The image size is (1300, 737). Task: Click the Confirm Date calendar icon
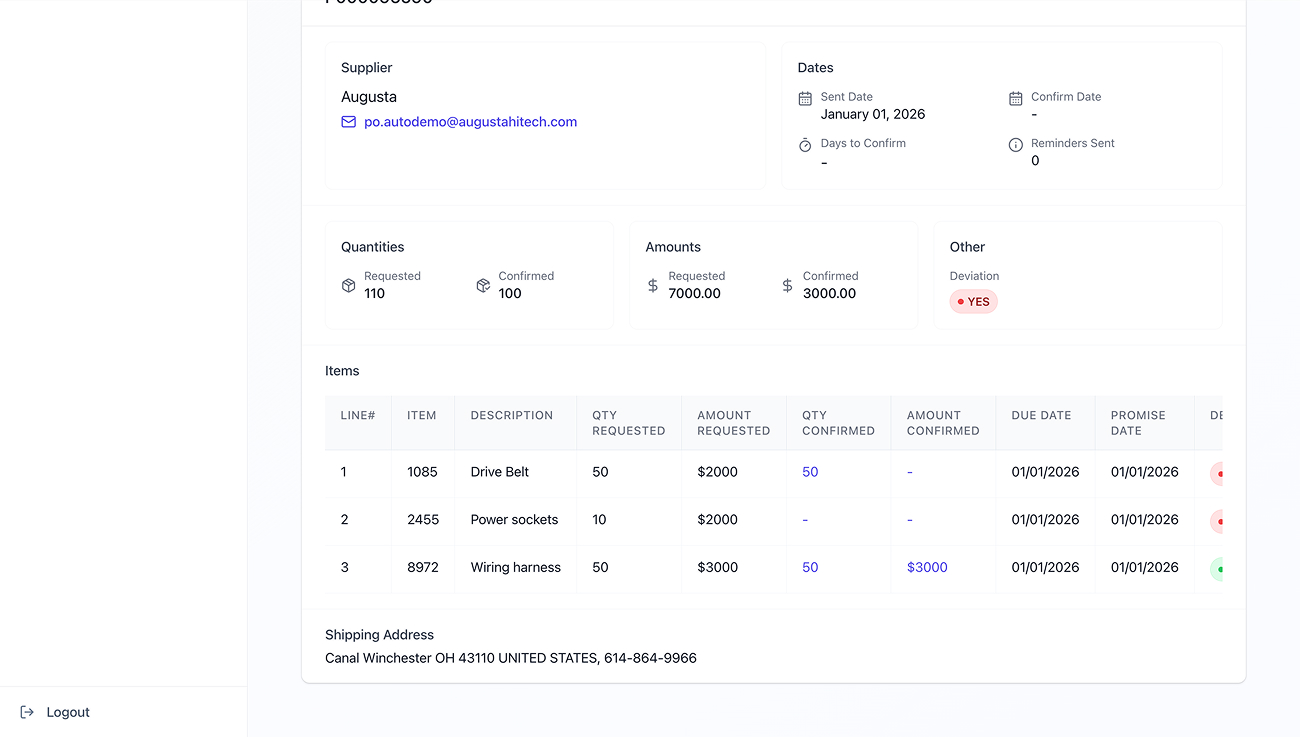click(x=1015, y=98)
